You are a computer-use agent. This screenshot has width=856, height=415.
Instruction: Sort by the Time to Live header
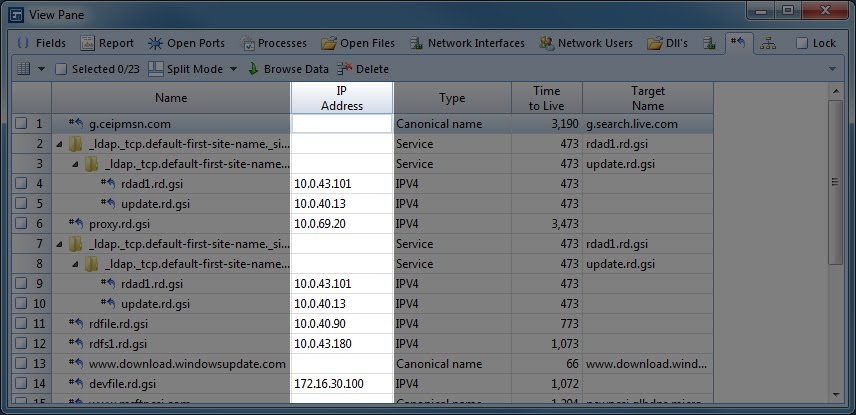coord(547,98)
